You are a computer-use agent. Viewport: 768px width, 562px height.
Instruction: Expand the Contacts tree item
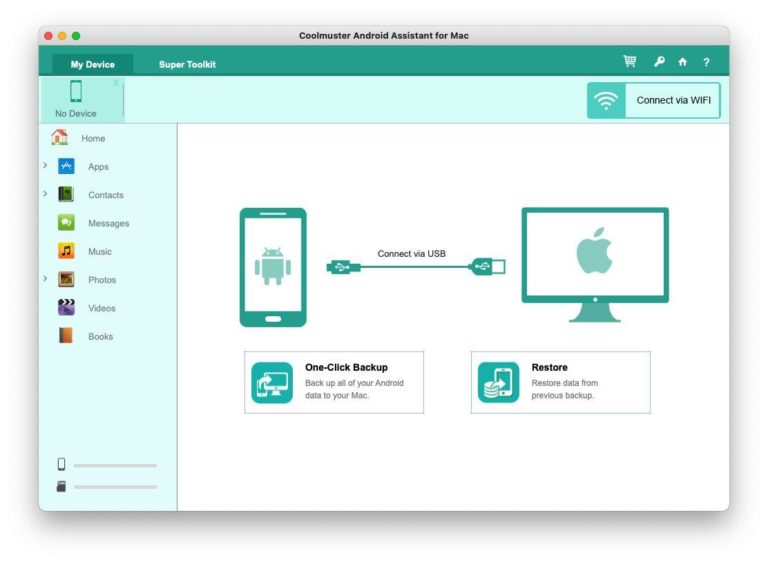45,193
